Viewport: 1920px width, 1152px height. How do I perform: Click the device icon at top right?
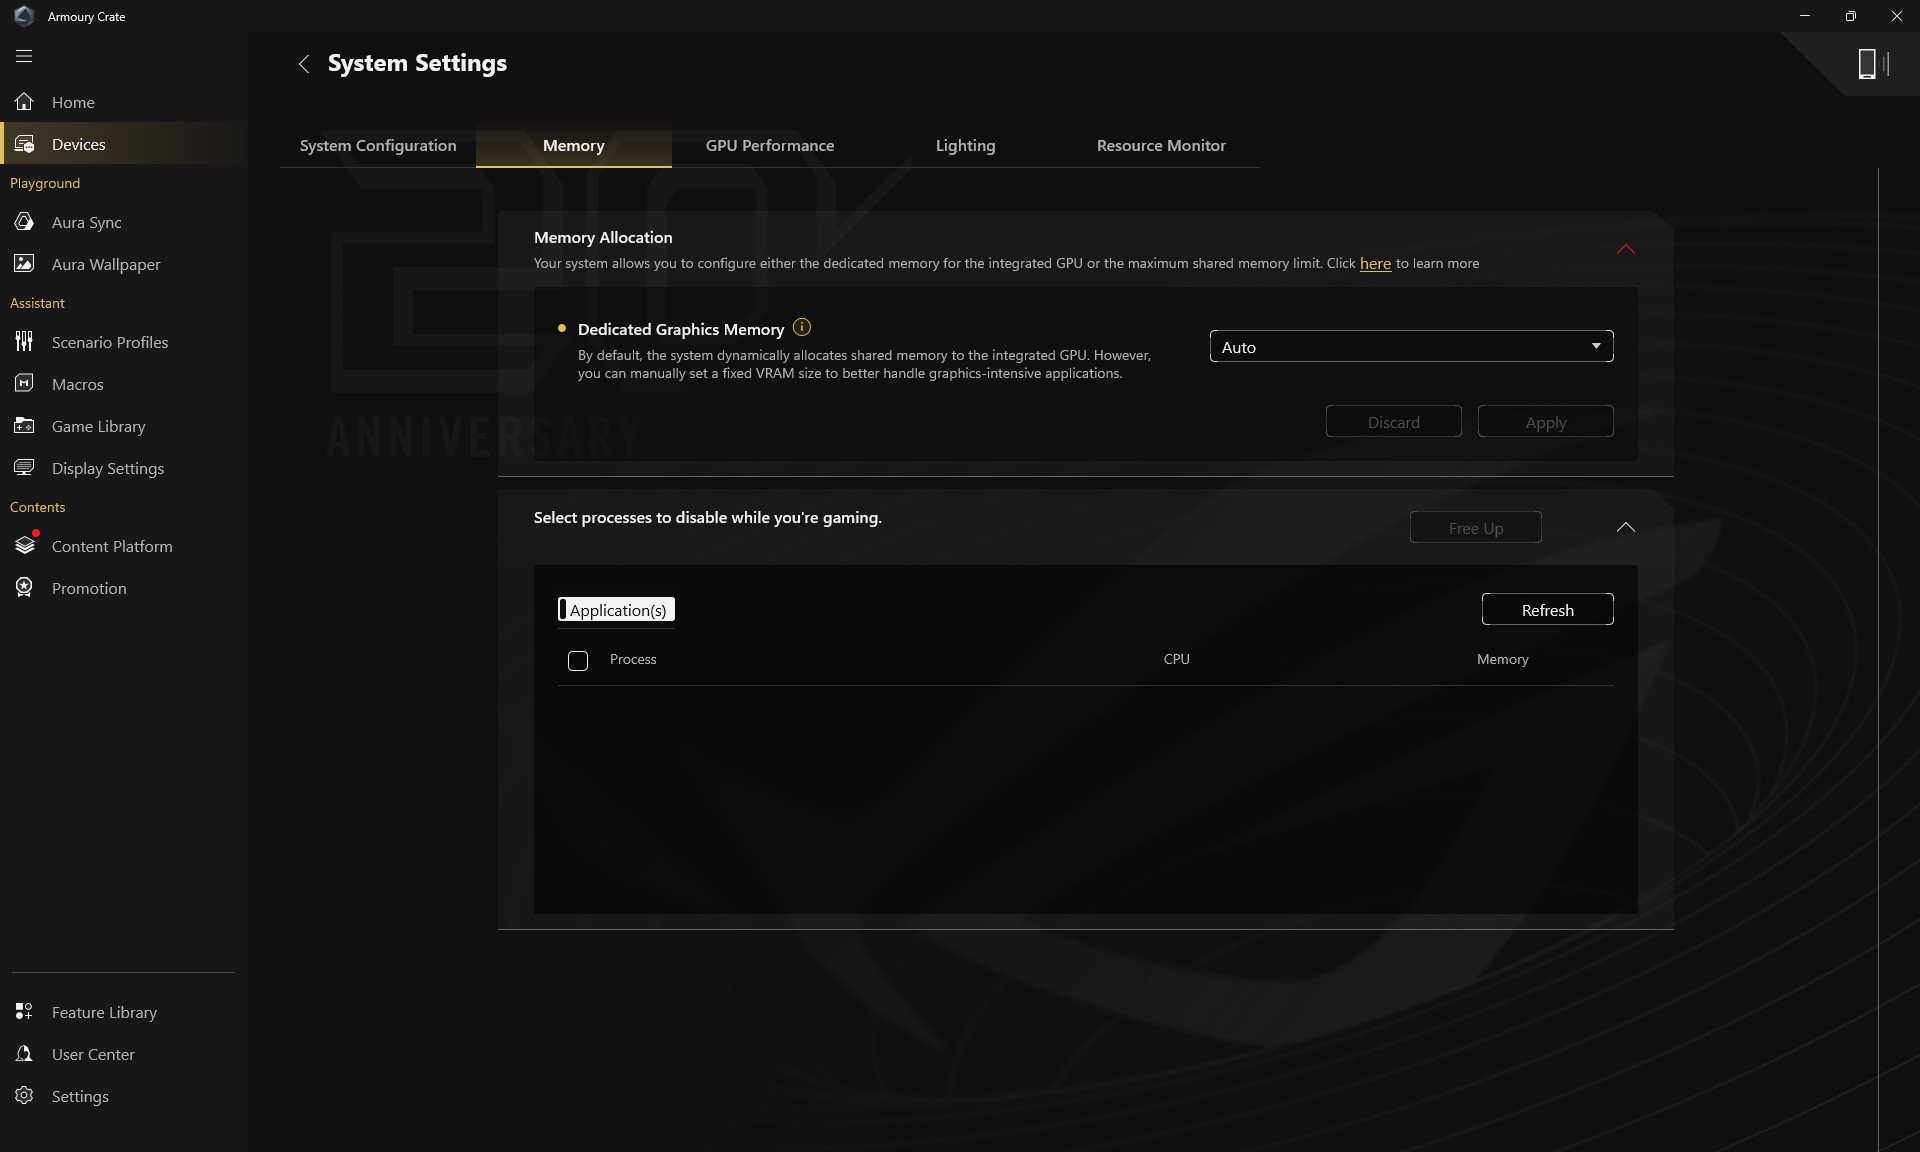1872,64
